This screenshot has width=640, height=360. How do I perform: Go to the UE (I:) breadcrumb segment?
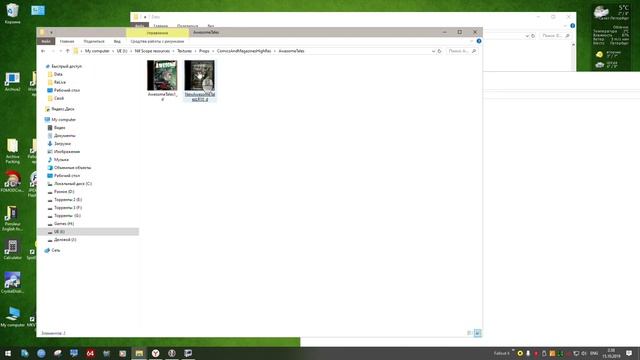tap(122, 51)
